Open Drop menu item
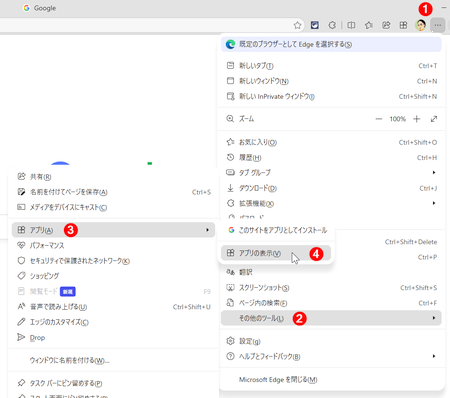The height and width of the screenshot is (398, 450). pos(113,337)
